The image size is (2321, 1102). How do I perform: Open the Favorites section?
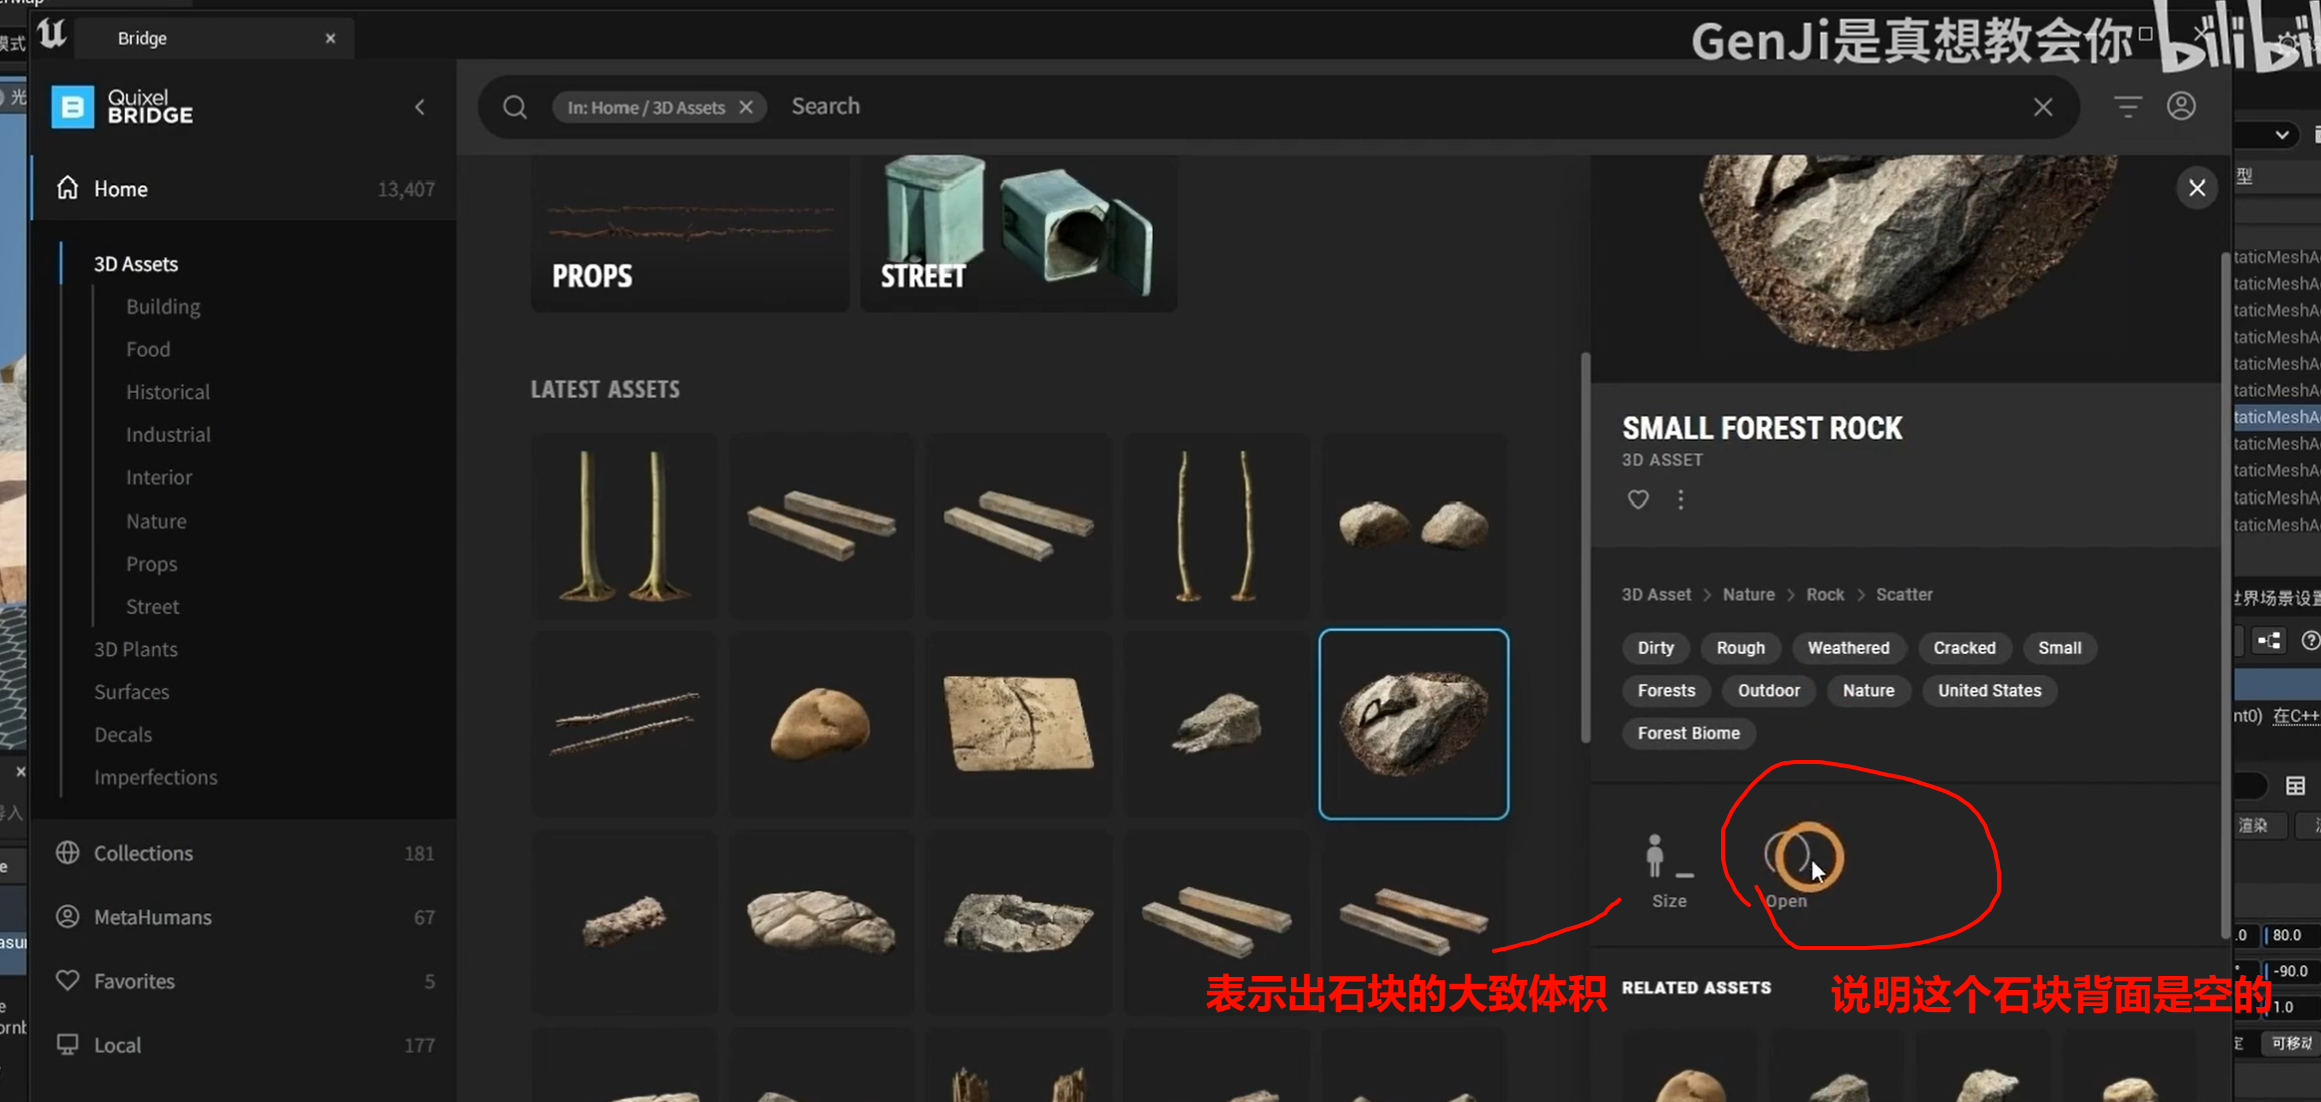(134, 981)
